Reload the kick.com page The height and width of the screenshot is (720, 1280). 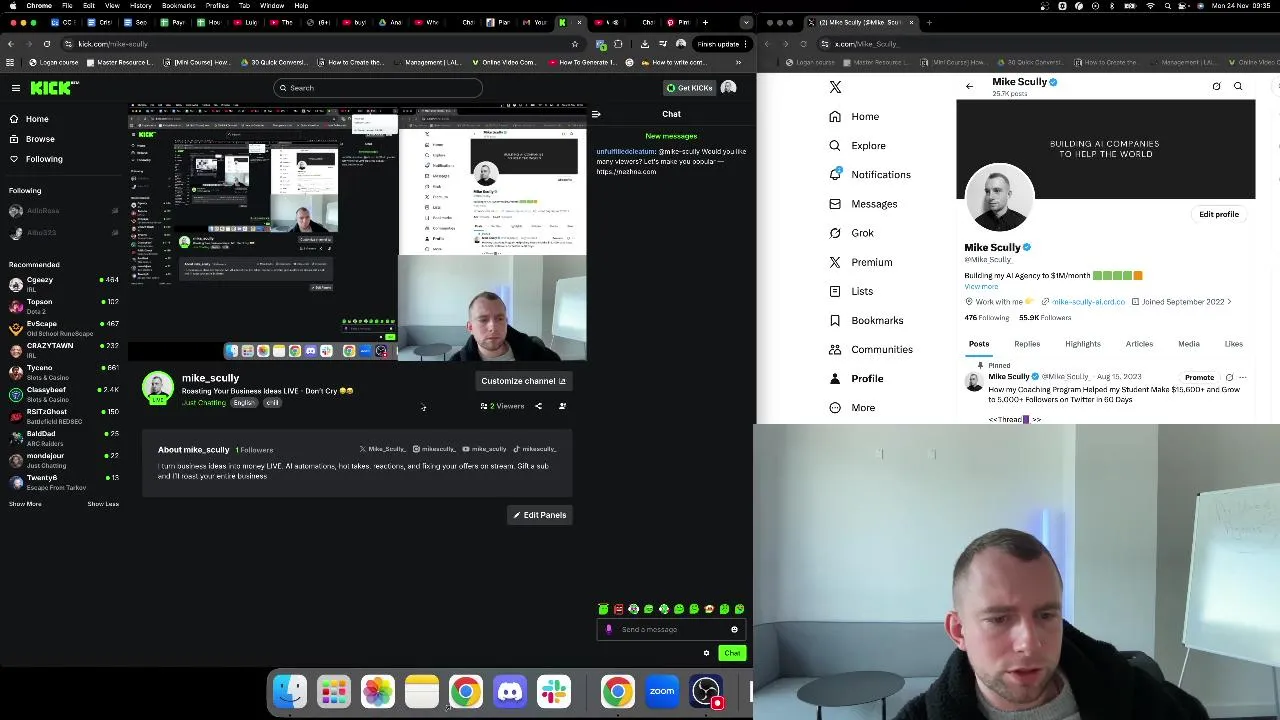(x=46, y=44)
